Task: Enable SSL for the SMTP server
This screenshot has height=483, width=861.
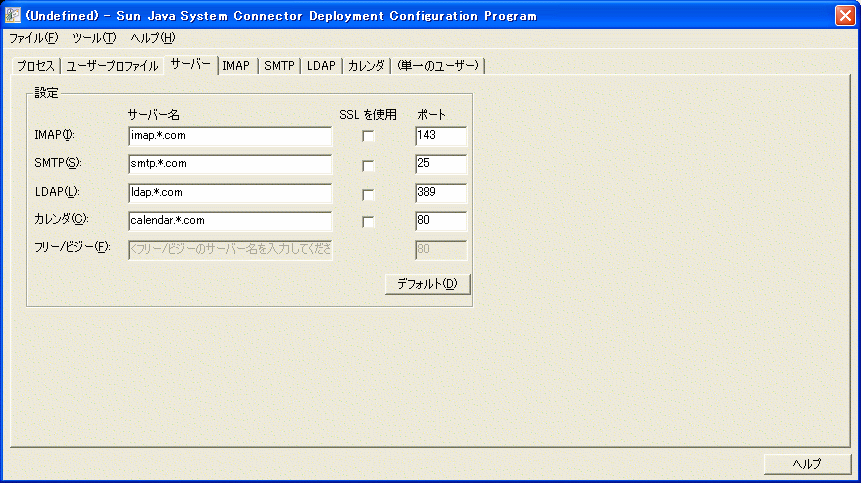Action: coord(368,165)
